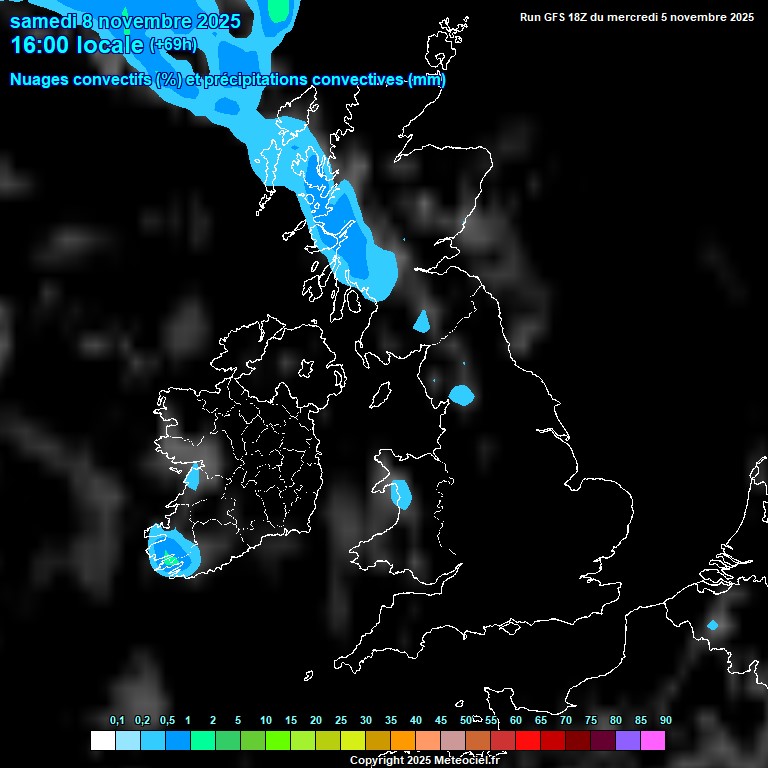Click the Run GFS 18Z header text
This screenshot has height=768, width=768.
click(637, 17)
